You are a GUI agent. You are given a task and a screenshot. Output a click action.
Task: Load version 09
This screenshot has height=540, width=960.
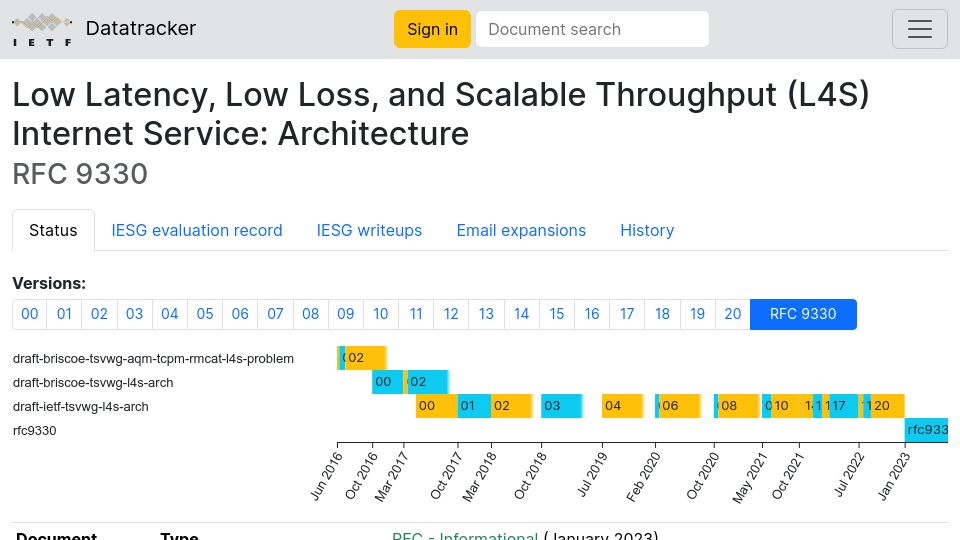(x=346, y=314)
